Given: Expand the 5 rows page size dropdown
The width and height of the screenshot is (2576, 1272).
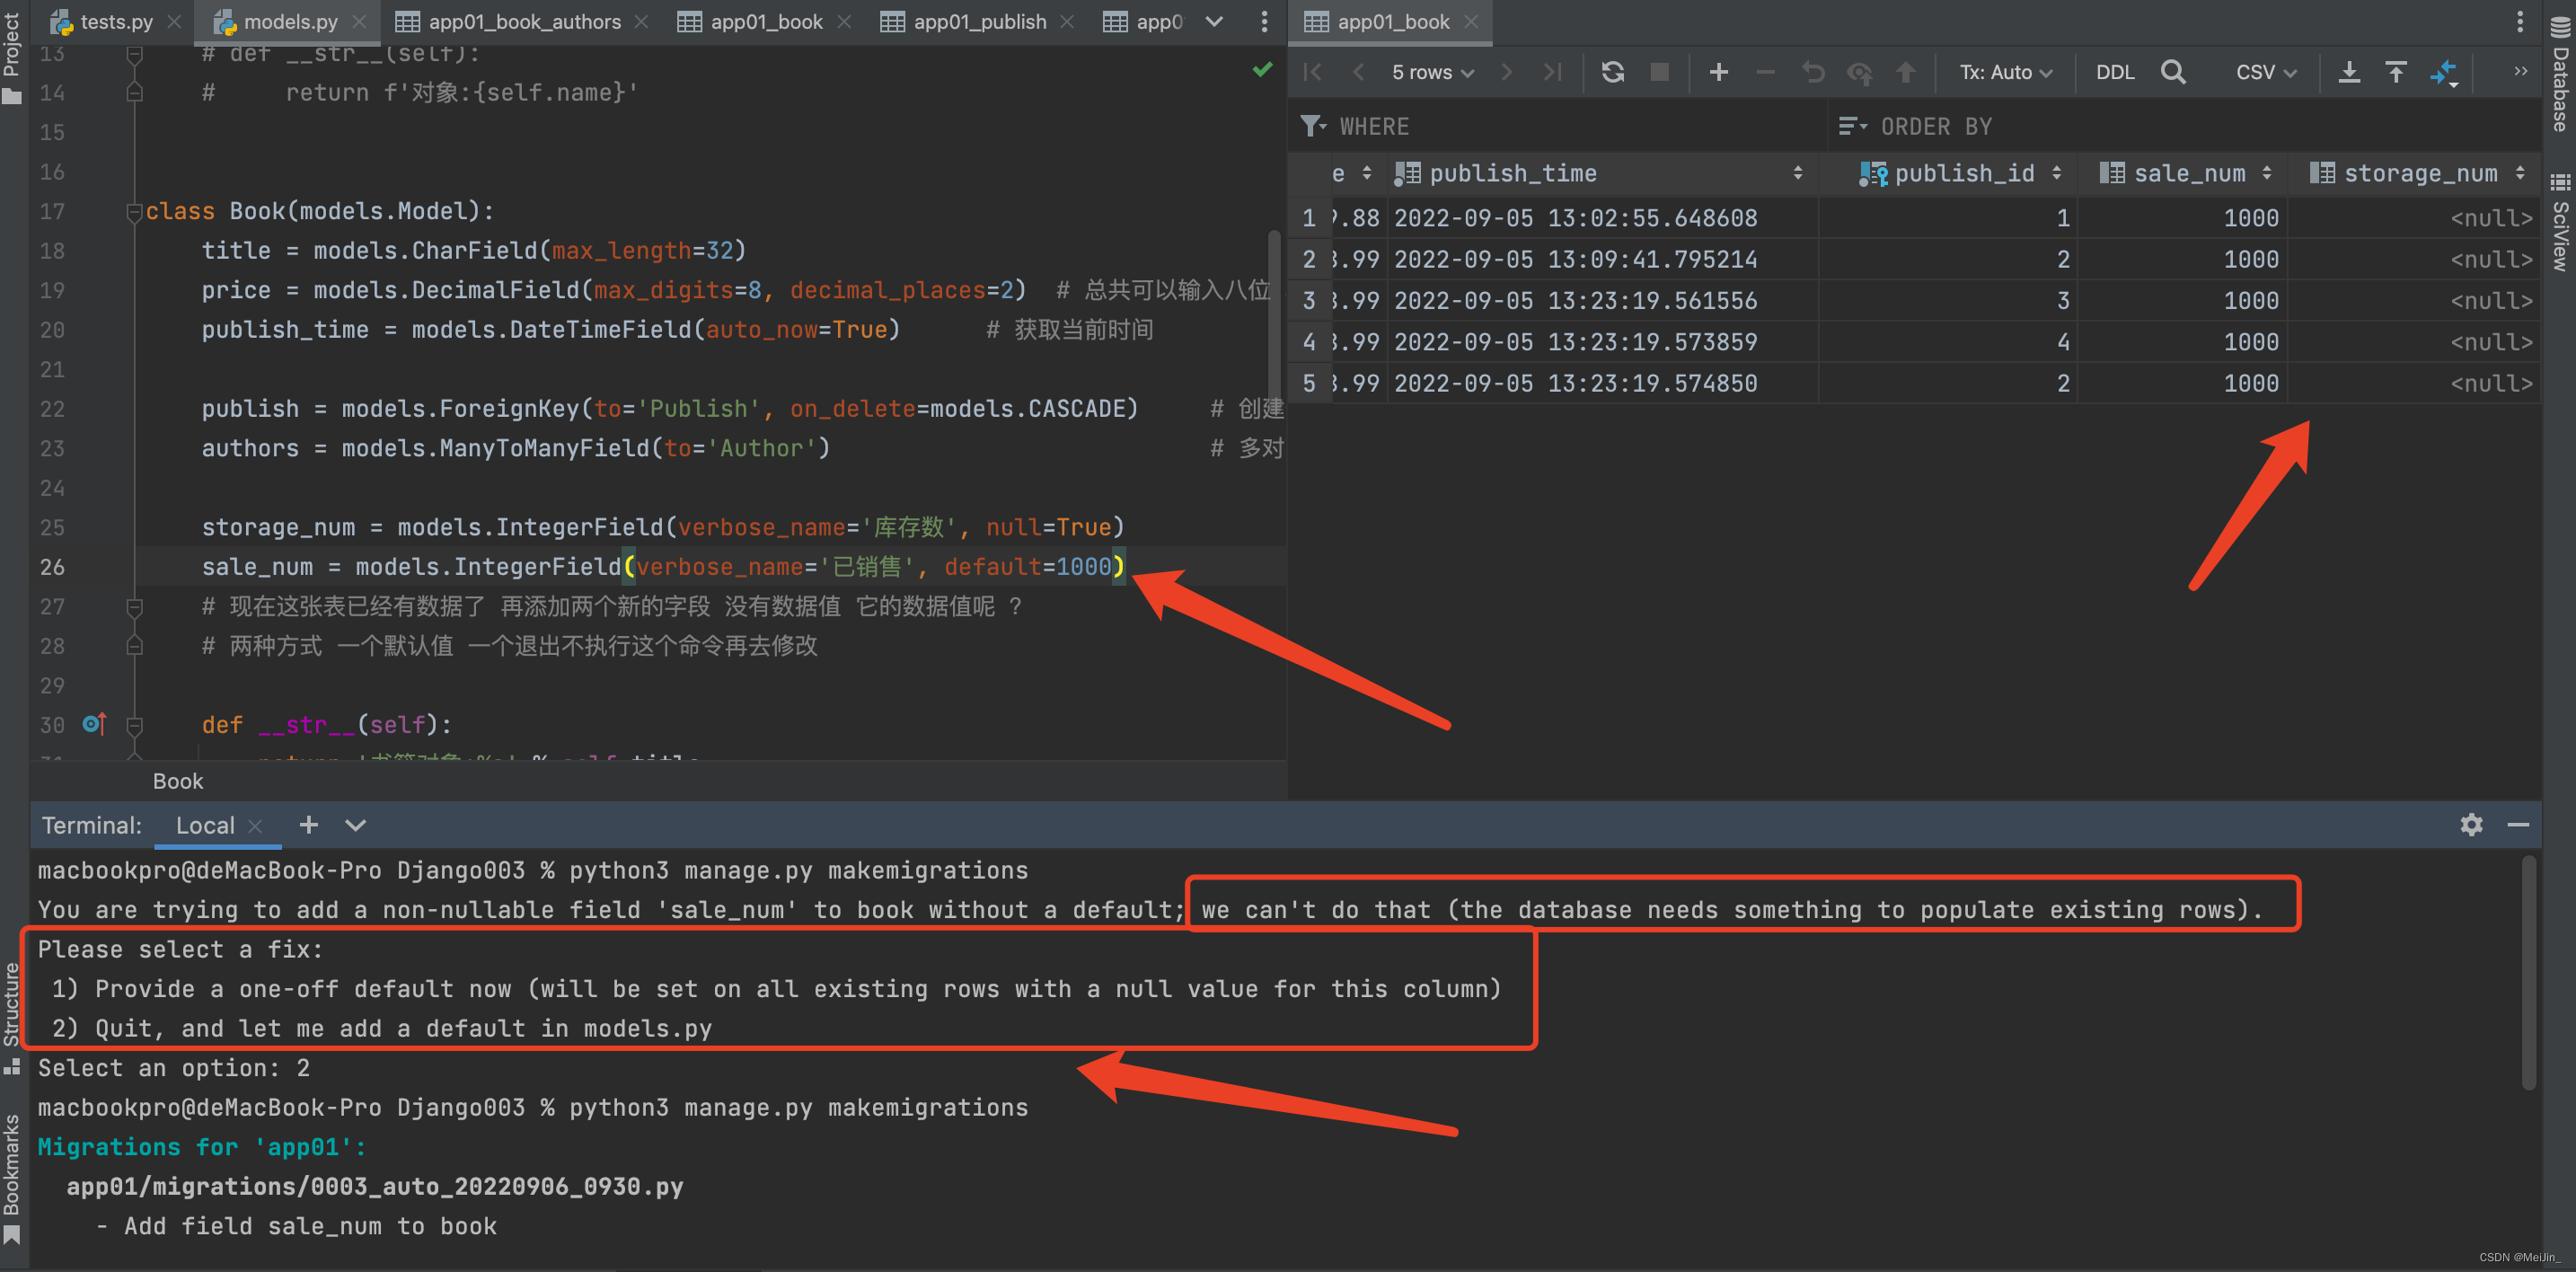Looking at the screenshot, I should pyautogui.click(x=1432, y=72).
